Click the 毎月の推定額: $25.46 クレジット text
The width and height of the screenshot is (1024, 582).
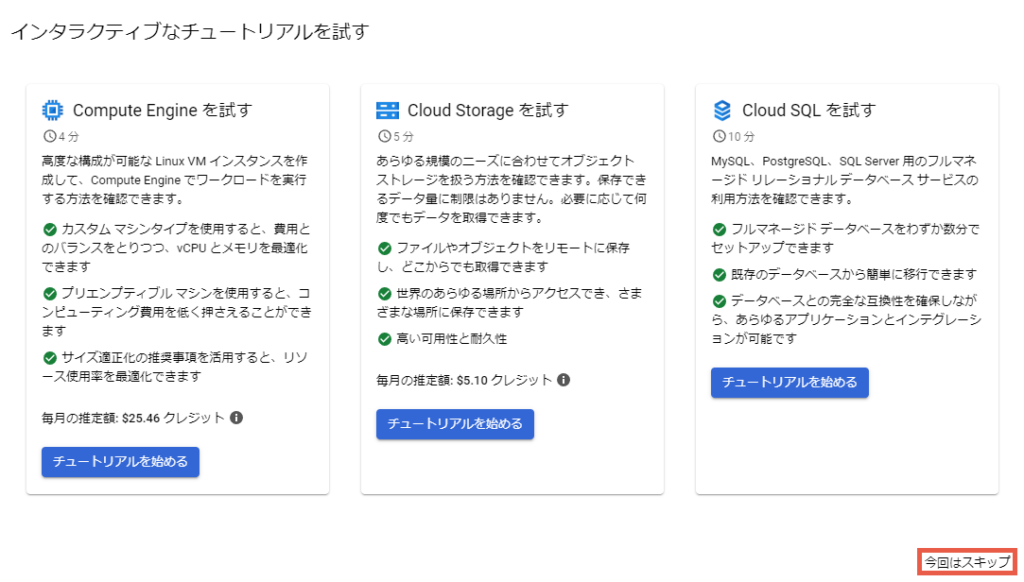[133, 418]
